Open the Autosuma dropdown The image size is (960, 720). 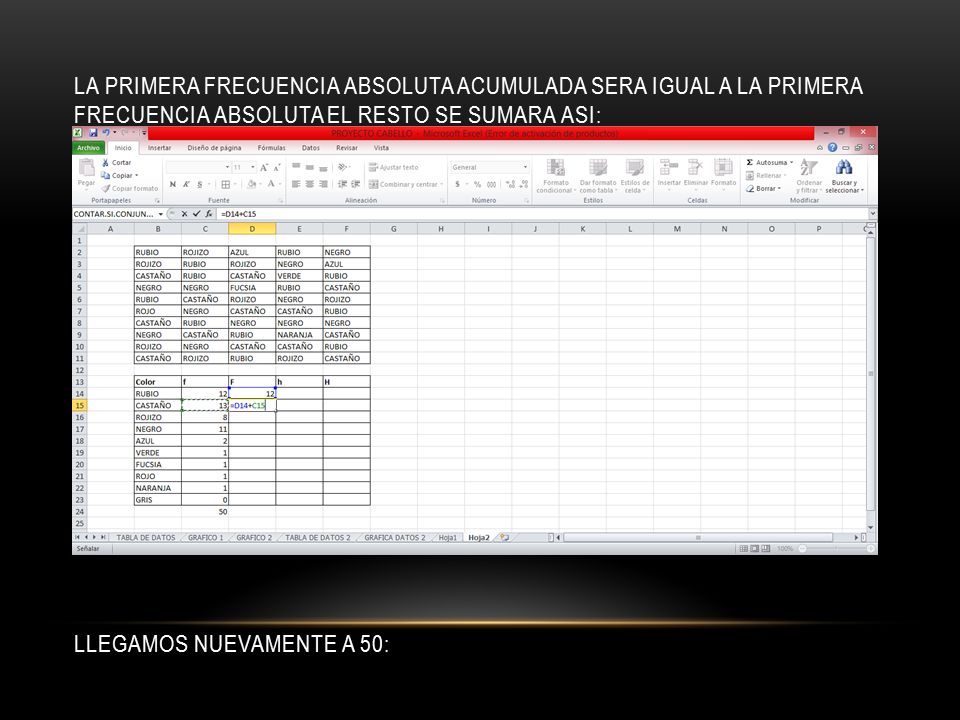792,163
